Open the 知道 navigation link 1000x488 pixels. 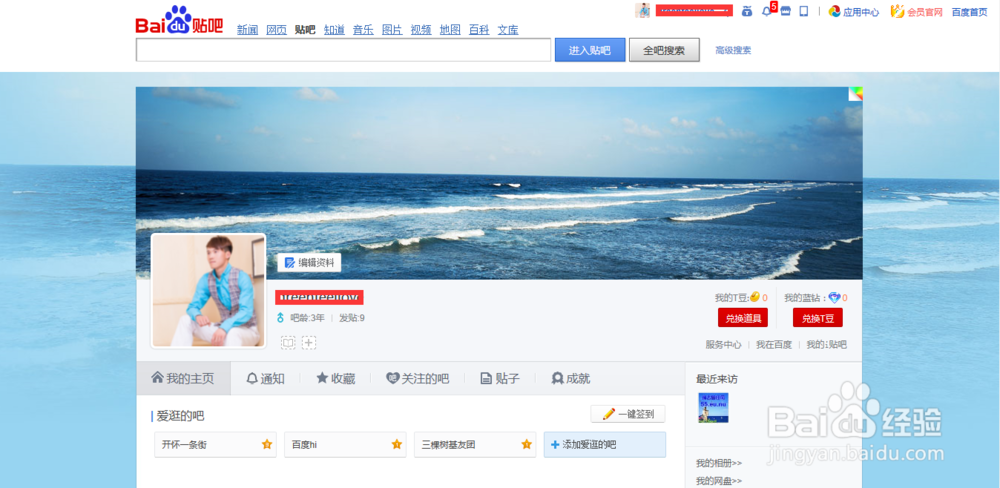(334, 29)
